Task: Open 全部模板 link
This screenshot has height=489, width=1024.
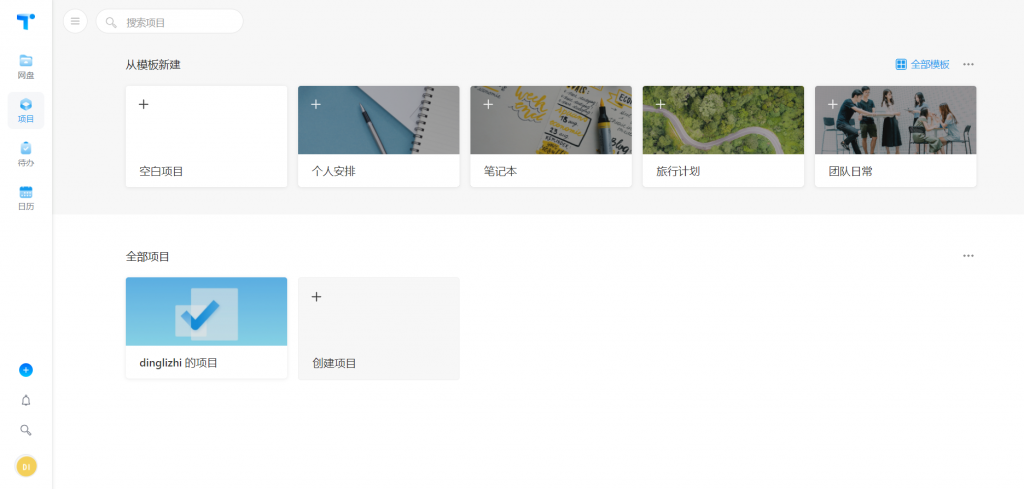Action: tap(922, 64)
